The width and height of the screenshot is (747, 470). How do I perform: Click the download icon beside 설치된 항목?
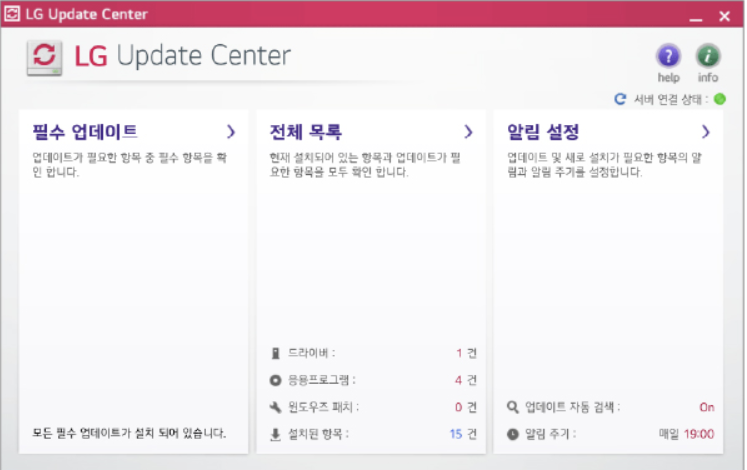(x=275, y=434)
